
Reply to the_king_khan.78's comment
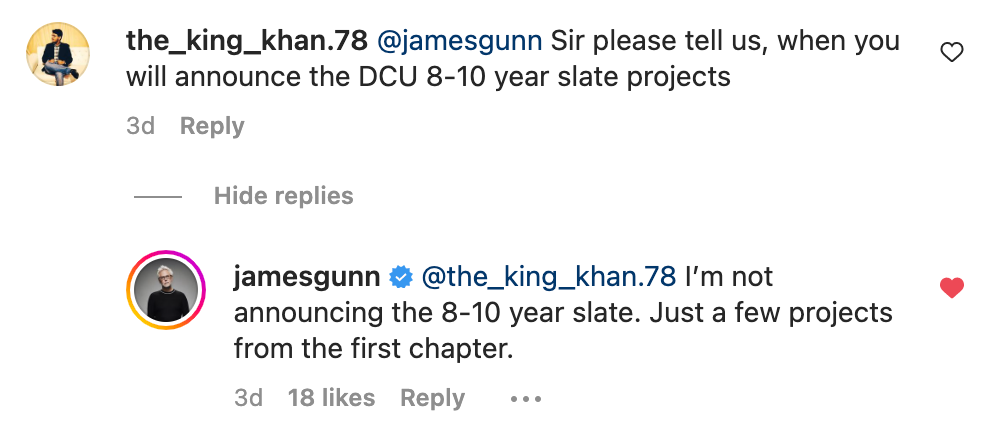[212, 127]
